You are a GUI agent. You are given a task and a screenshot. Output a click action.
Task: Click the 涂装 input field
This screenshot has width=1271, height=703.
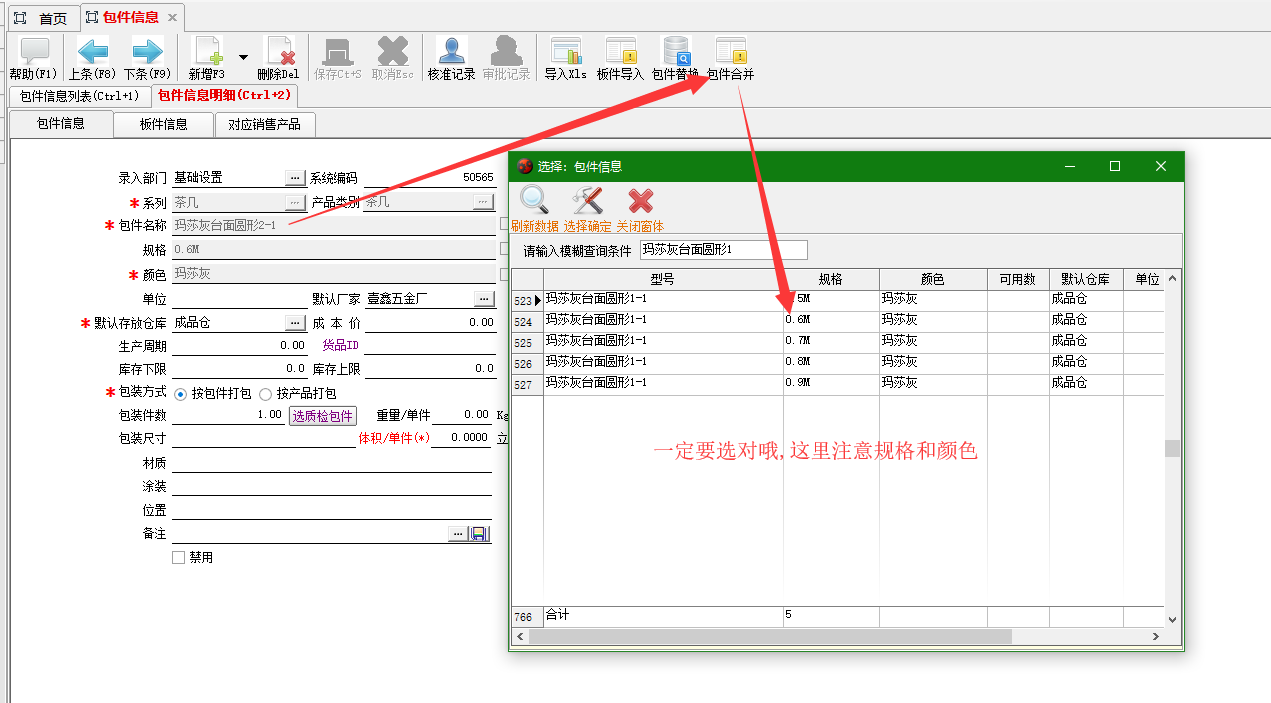pyautogui.click(x=332, y=487)
